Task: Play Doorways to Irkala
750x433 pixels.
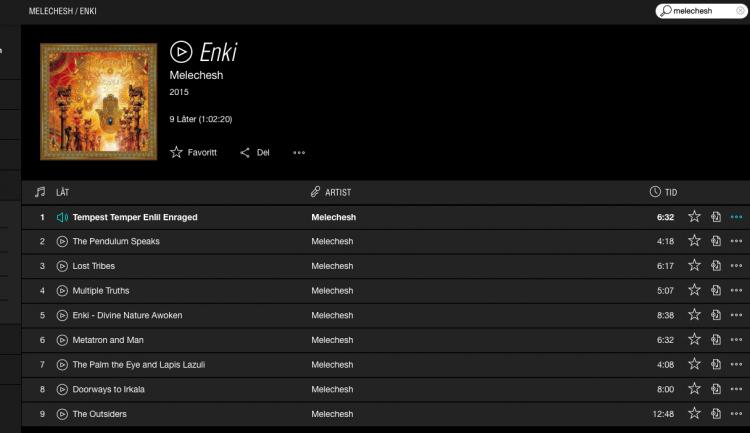Action: pyautogui.click(x=62, y=389)
